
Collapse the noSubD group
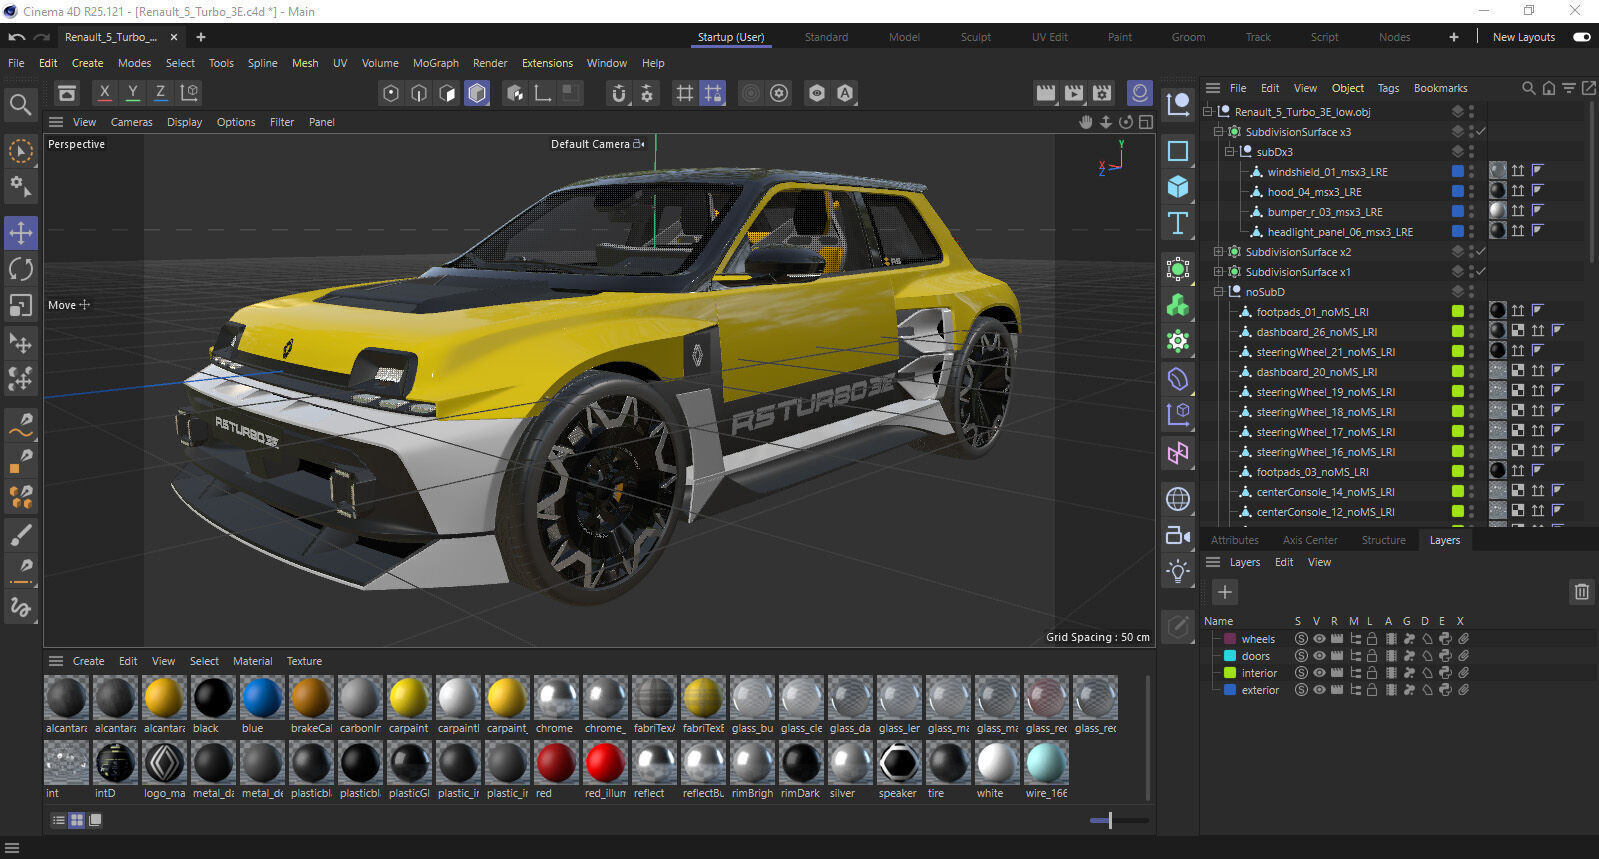click(1218, 292)
